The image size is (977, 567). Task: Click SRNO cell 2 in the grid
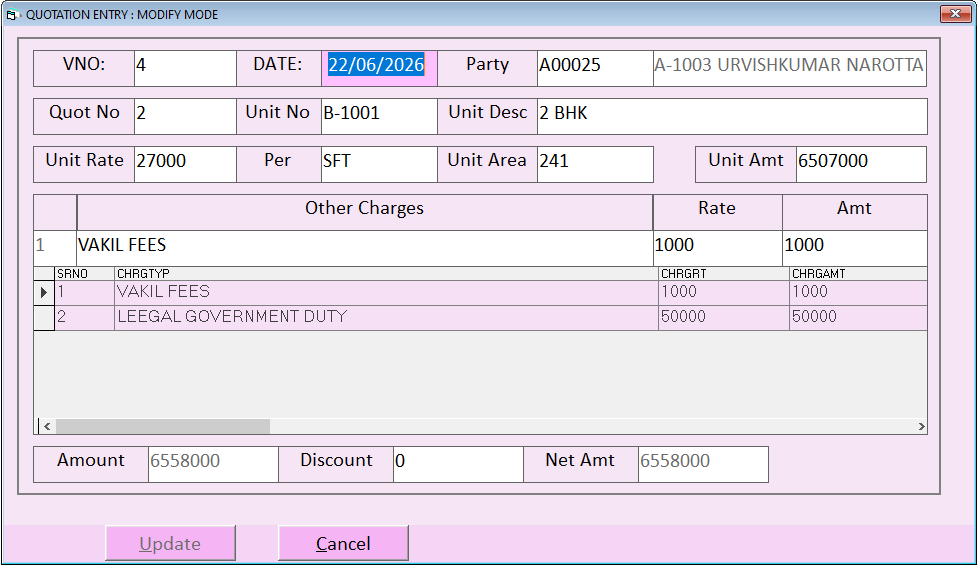(x=84, y=318)
